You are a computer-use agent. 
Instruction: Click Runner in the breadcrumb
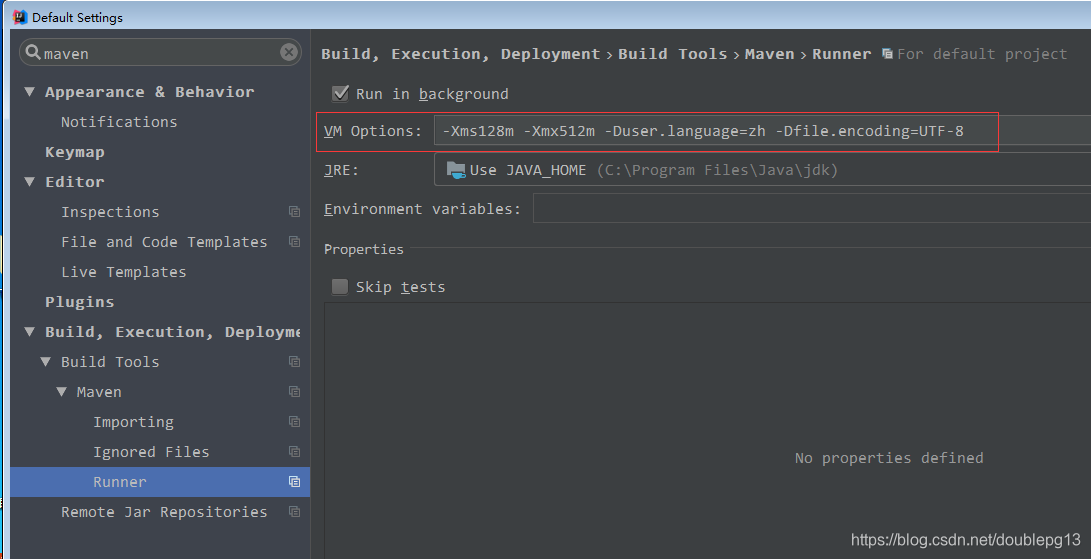pos(841,54)
